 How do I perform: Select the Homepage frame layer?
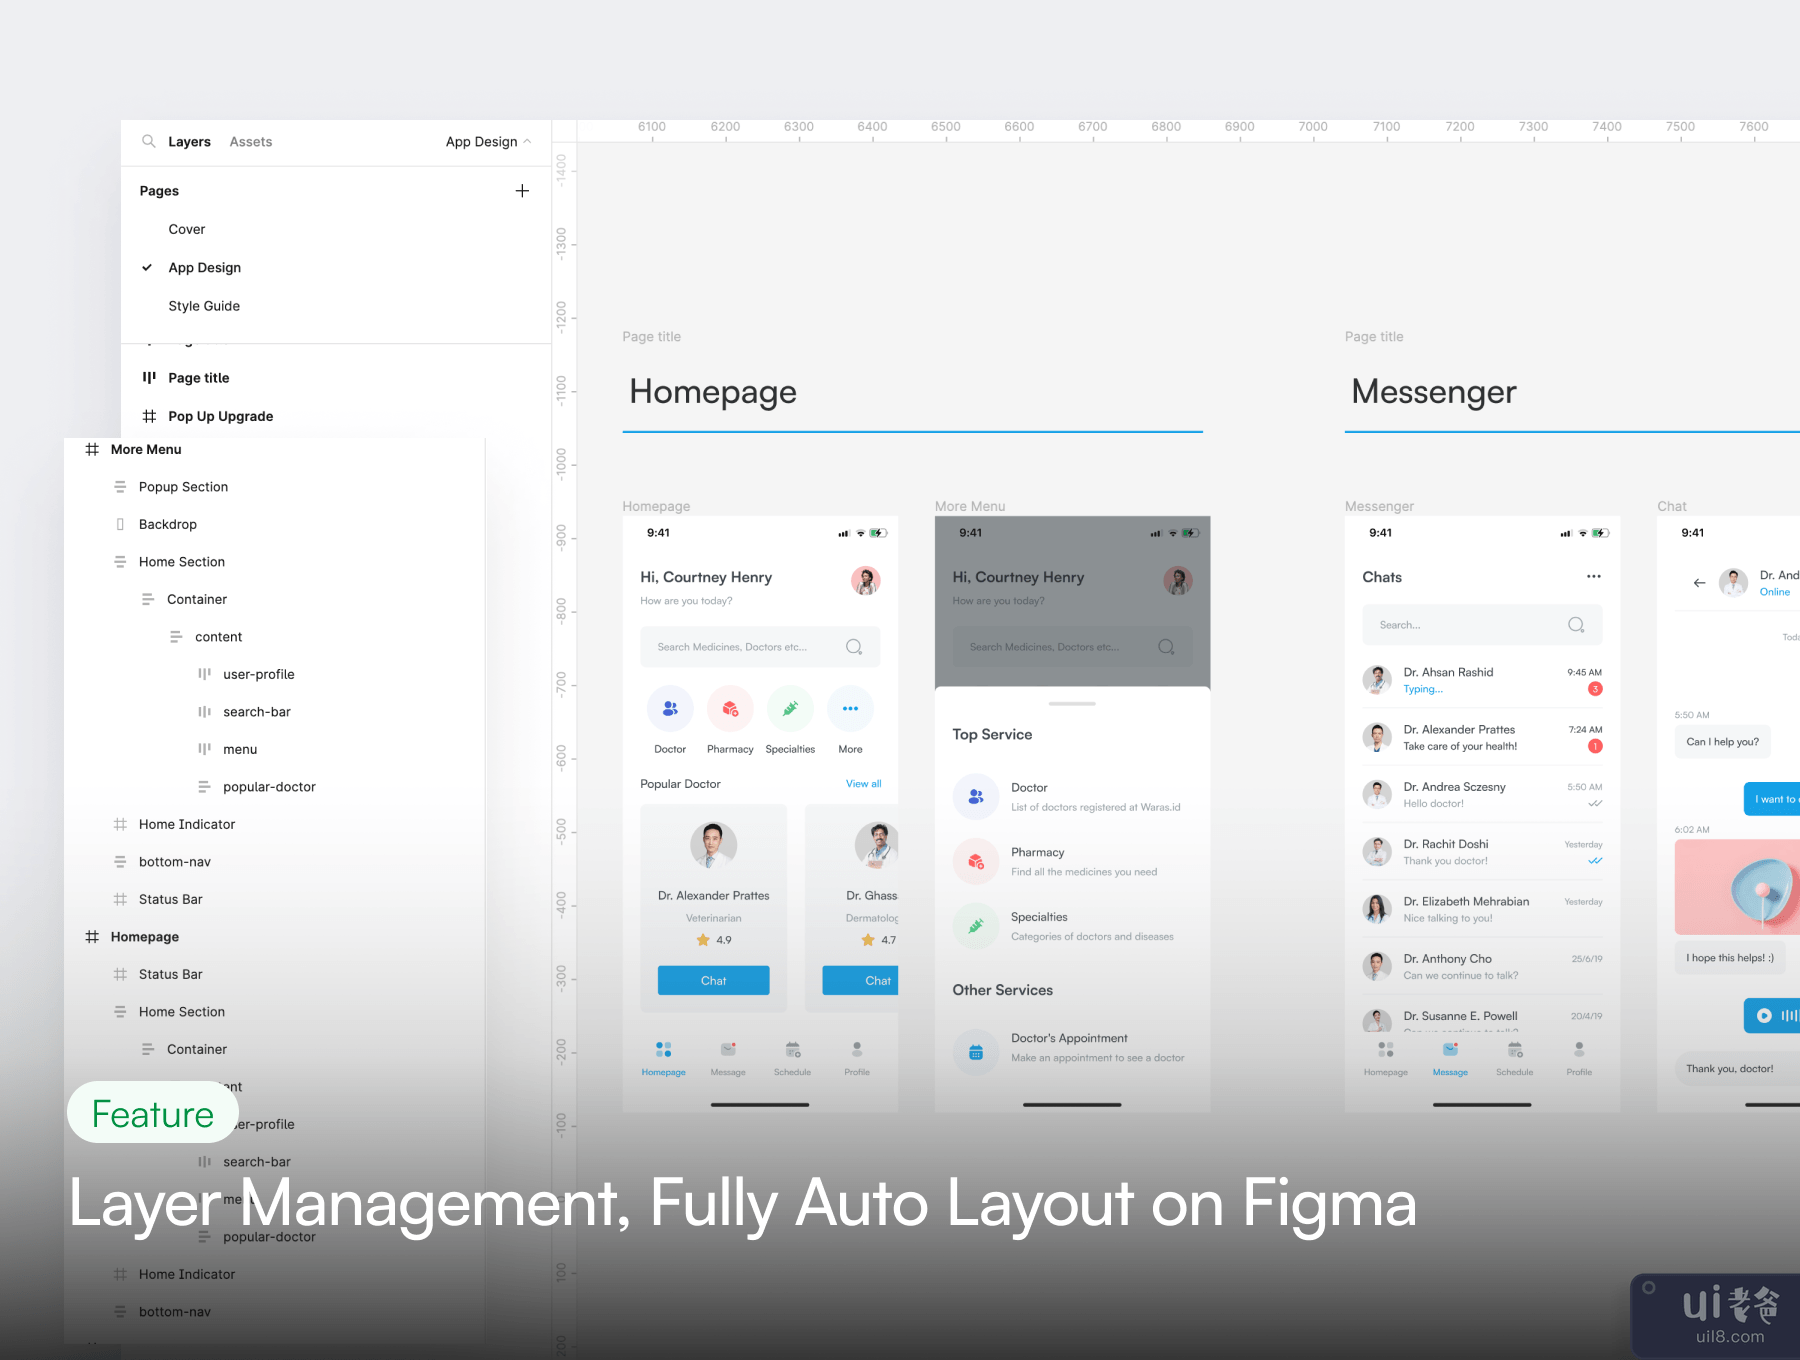[145, 937]
